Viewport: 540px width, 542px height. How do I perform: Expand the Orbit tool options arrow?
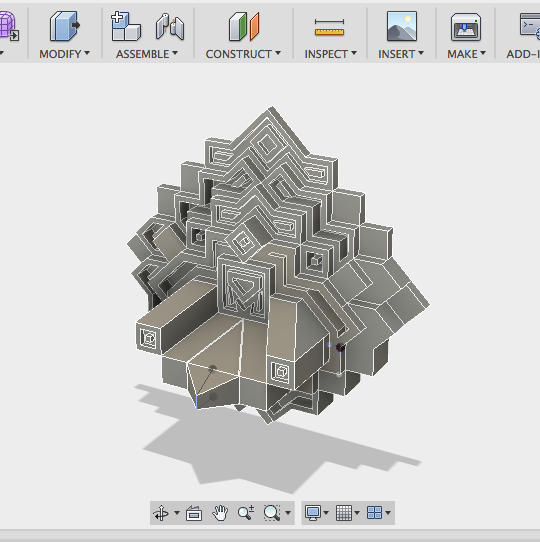177,513
